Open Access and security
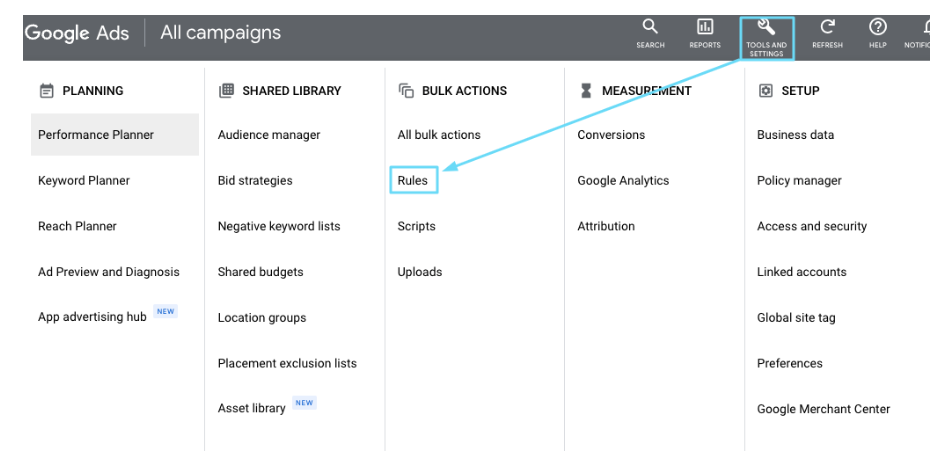942x453 pixels. tap(812, 226)
